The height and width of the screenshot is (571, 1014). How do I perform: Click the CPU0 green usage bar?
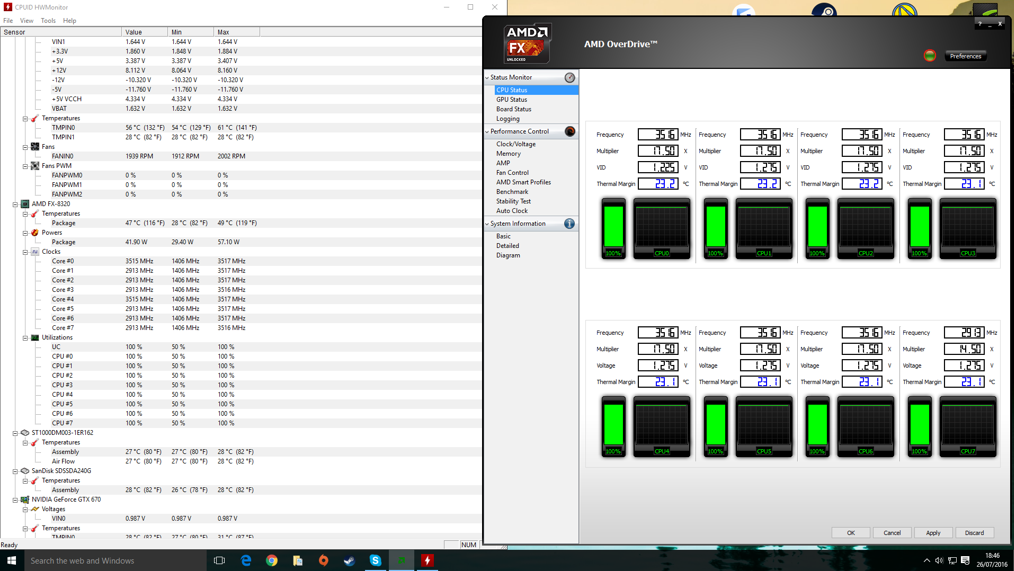[x=613, y=228]
